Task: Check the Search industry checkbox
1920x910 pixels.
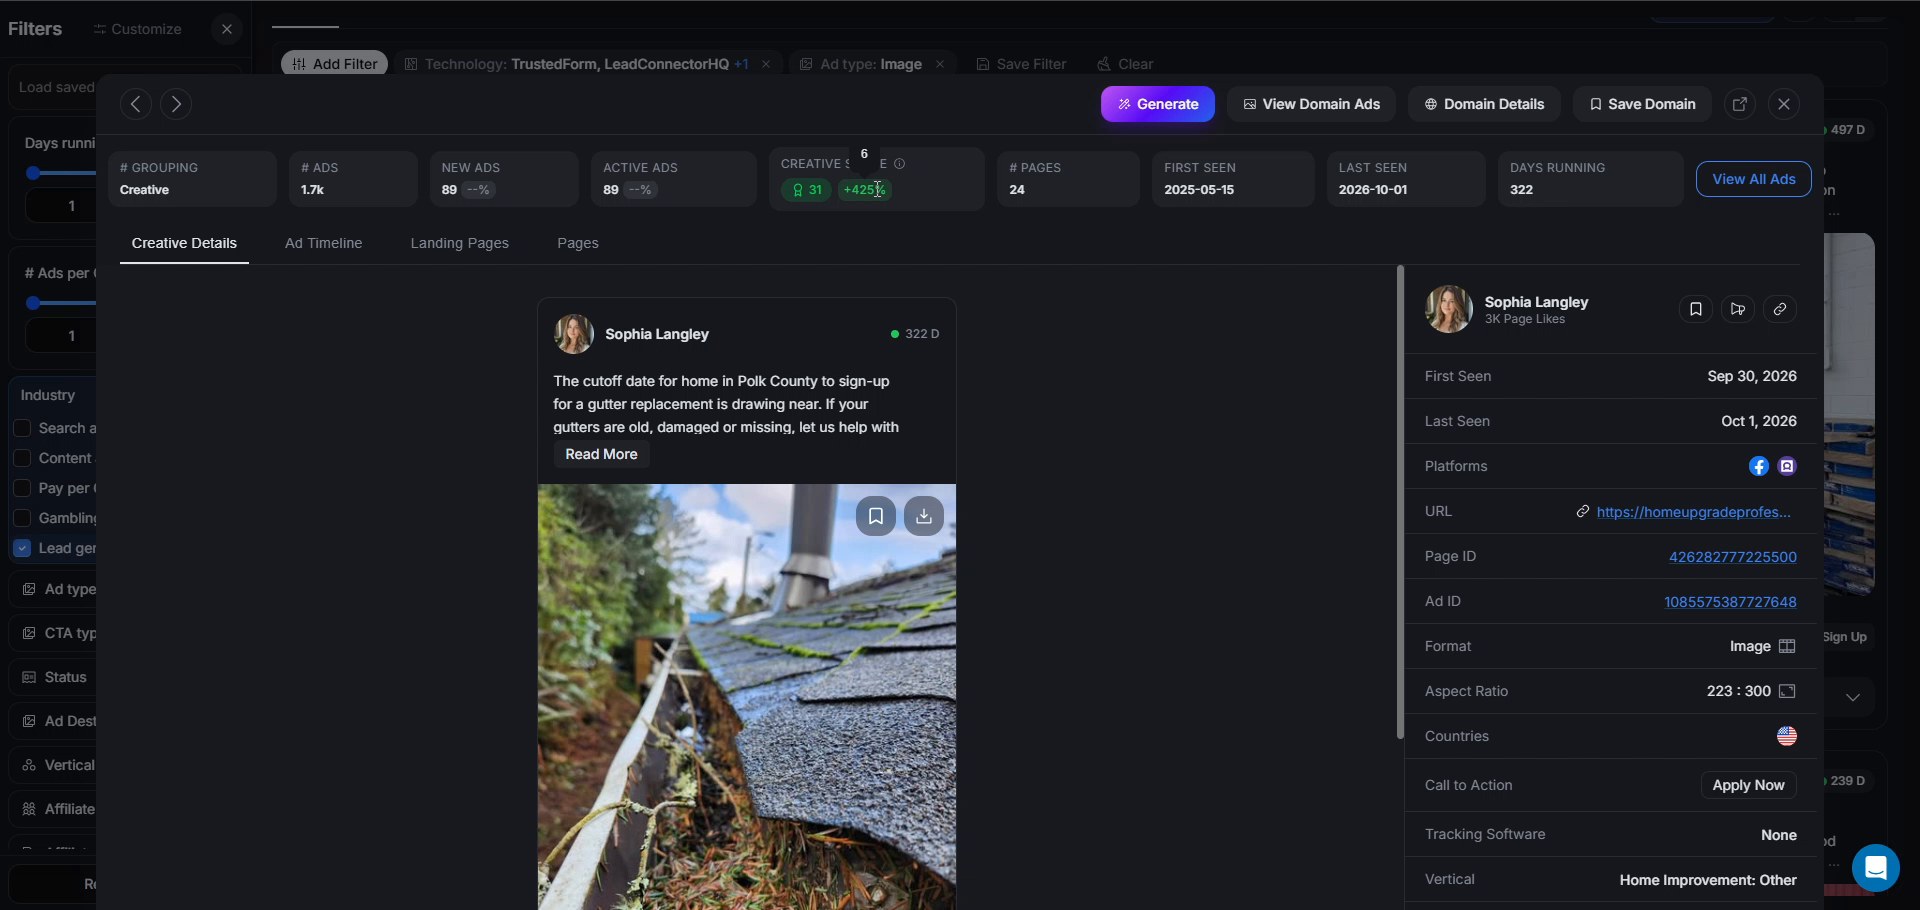Action: click(x=22, y=428)
